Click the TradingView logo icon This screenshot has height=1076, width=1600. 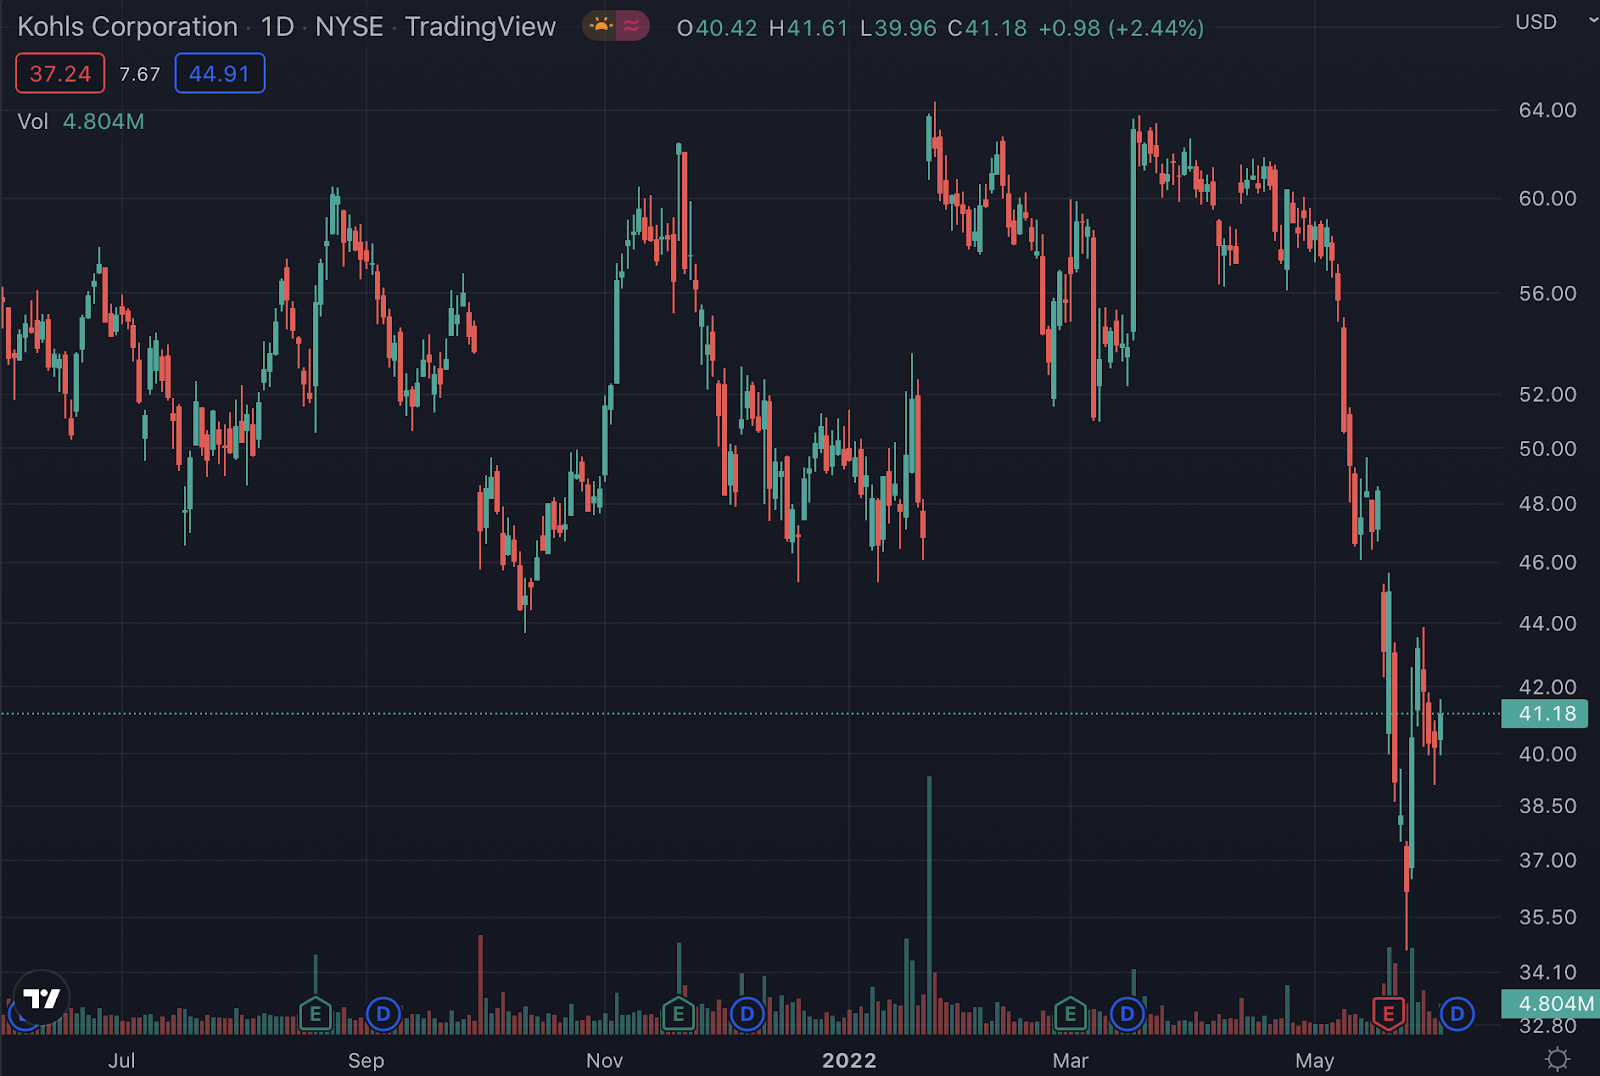(x=41, y=998)
